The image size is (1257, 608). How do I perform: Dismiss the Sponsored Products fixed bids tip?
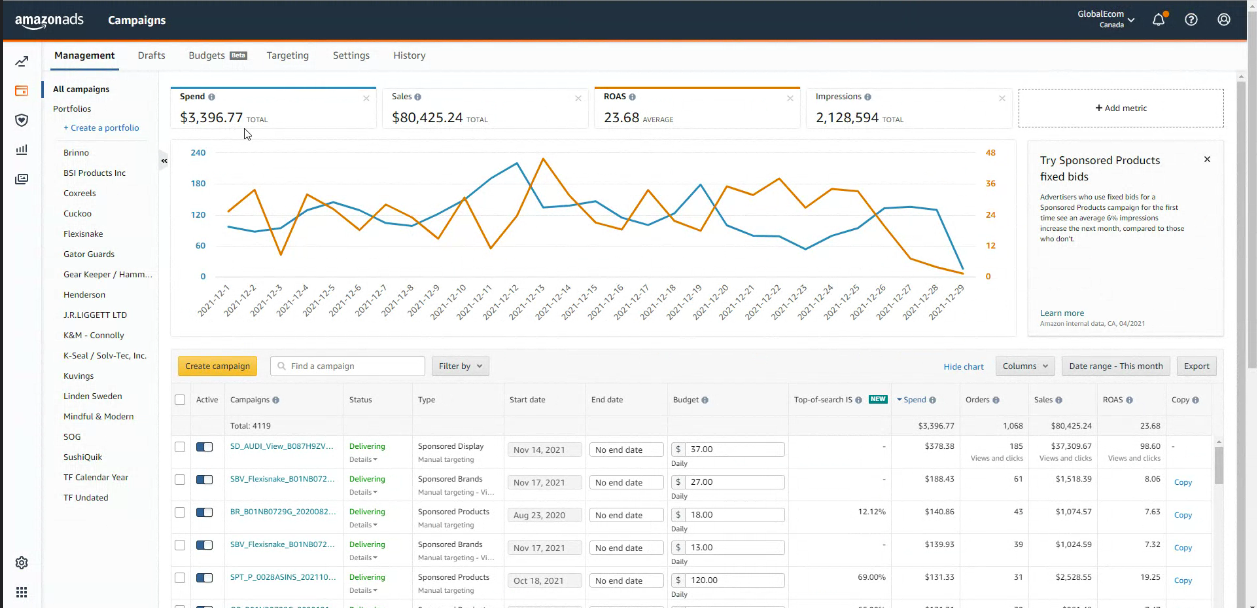[1207, 160]
